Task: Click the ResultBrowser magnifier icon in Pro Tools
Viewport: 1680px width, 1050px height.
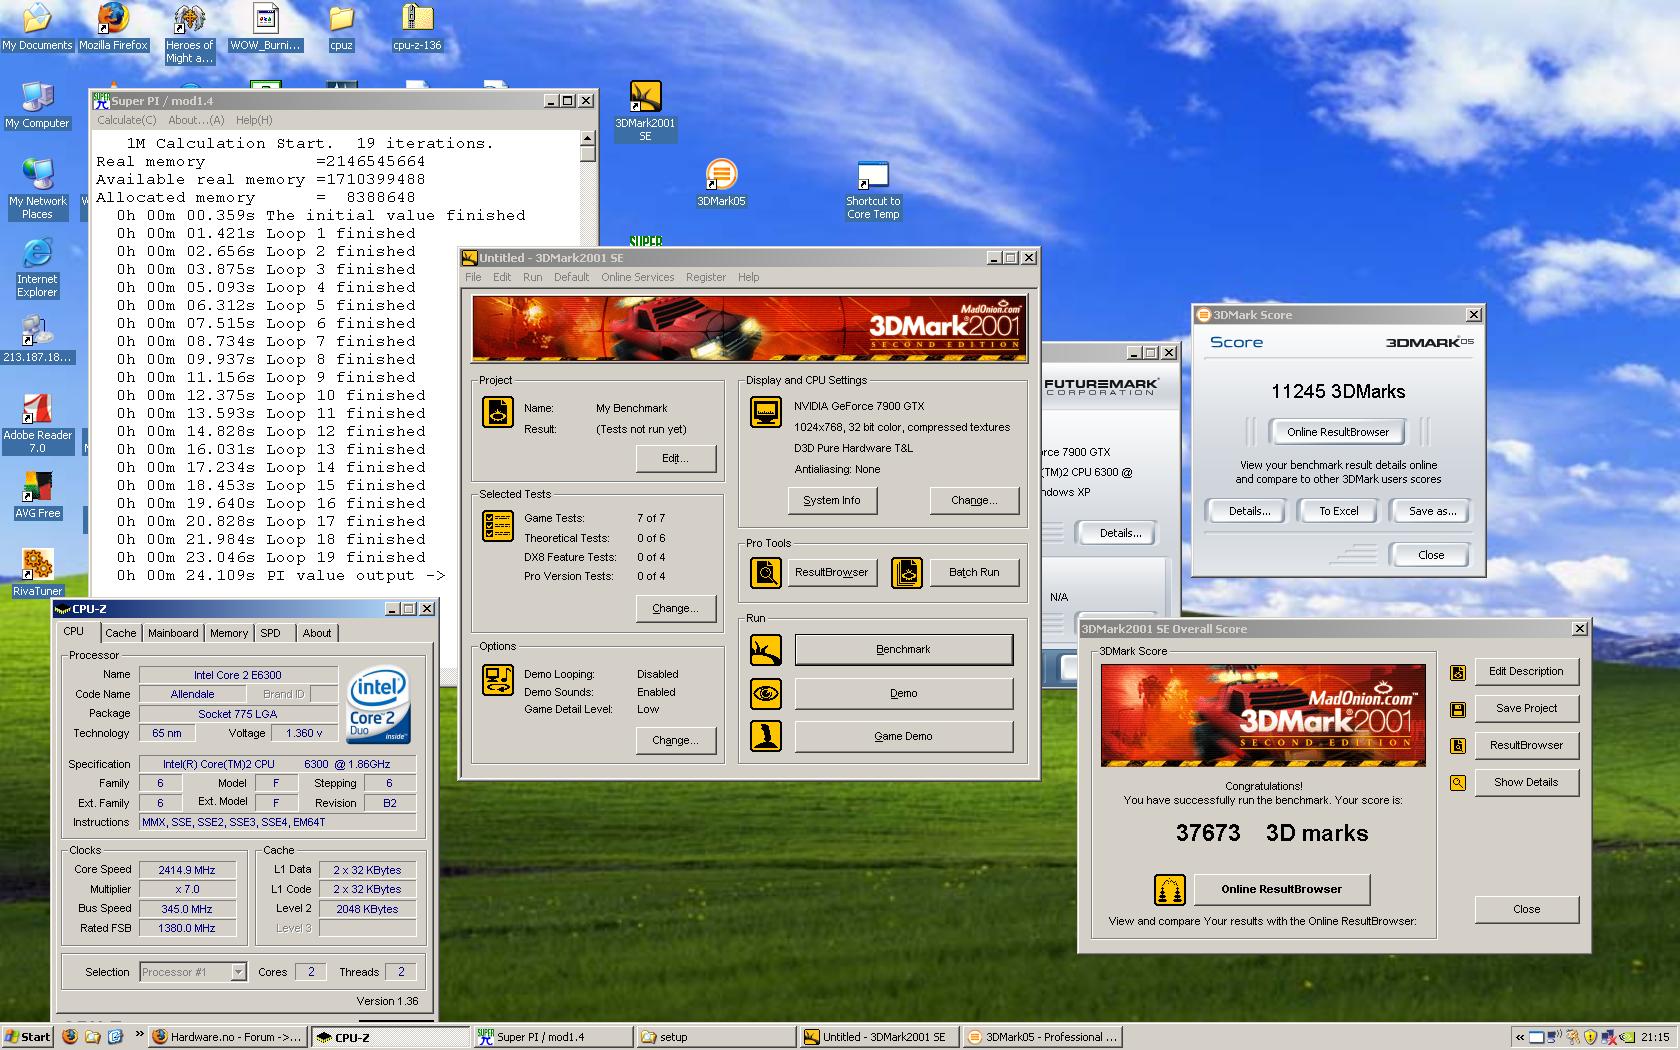Action: tap(766, 573)
